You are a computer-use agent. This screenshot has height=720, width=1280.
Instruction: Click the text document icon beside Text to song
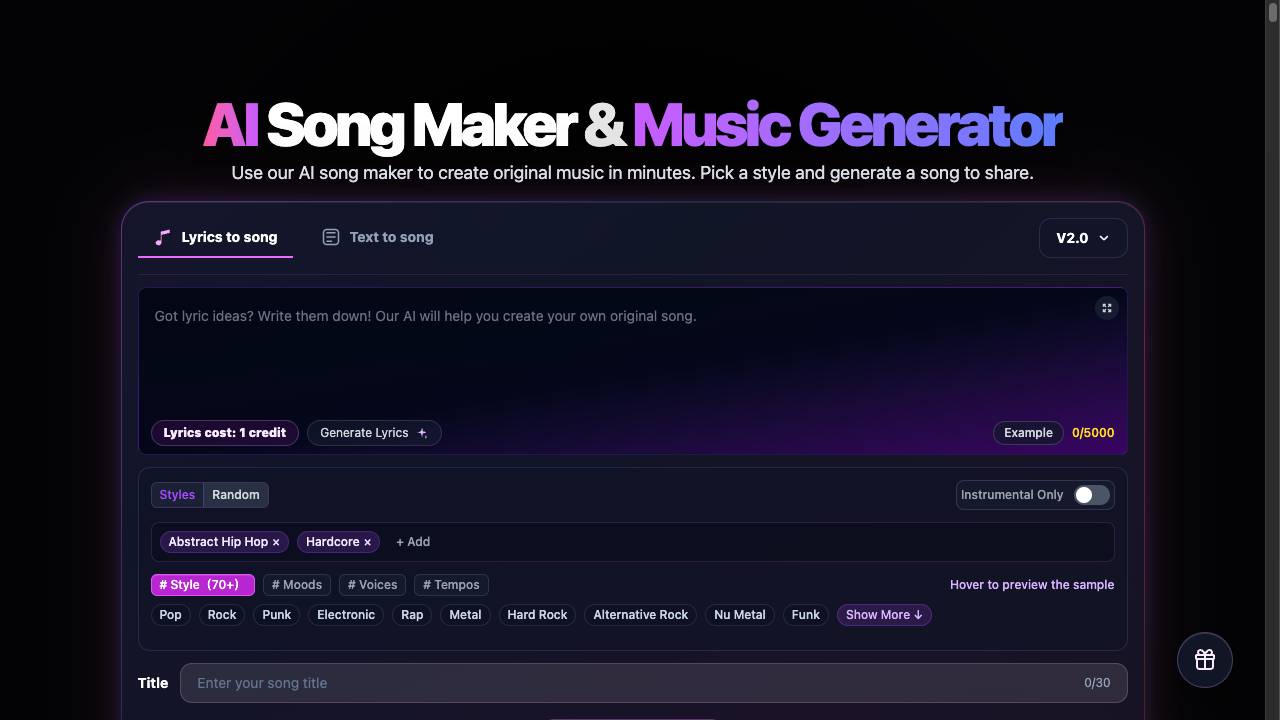pos(330,237)
